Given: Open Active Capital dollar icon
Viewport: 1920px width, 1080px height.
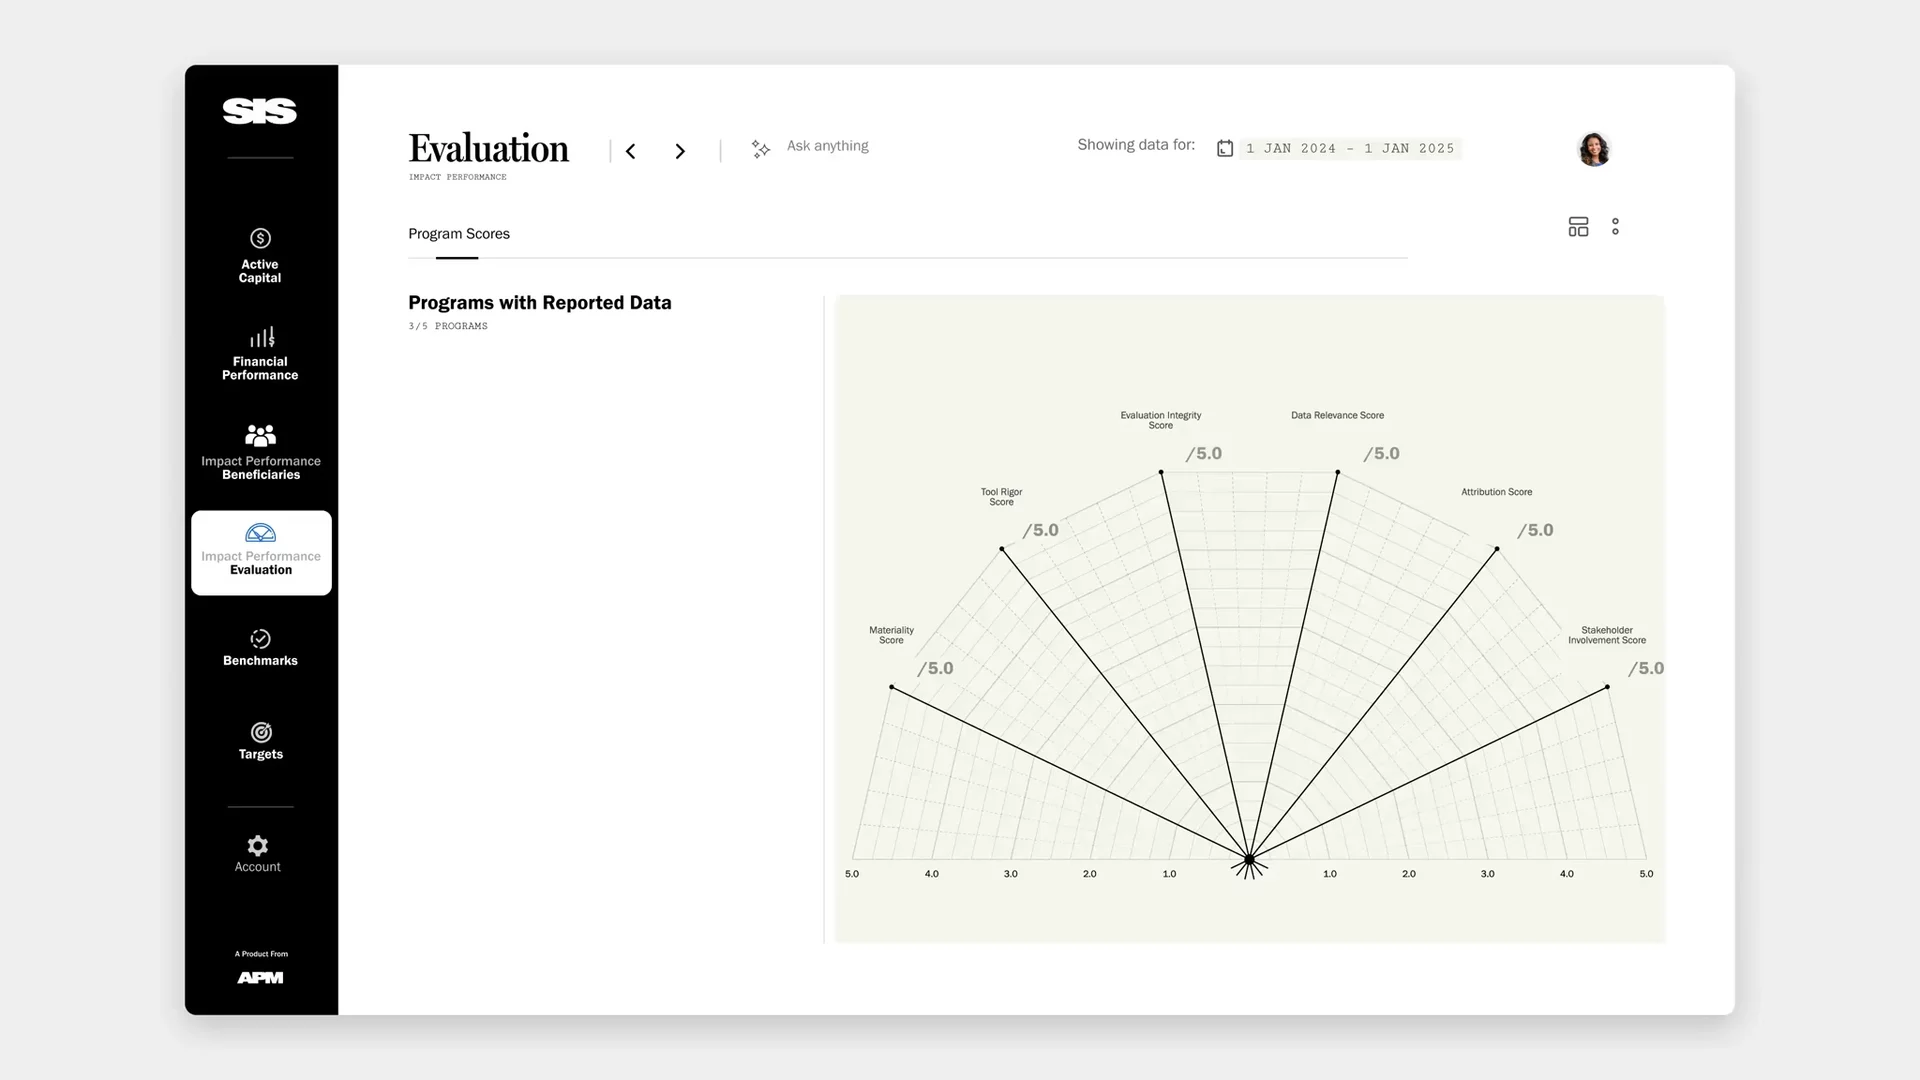Looking at the screenshot, I should (260, 238).
